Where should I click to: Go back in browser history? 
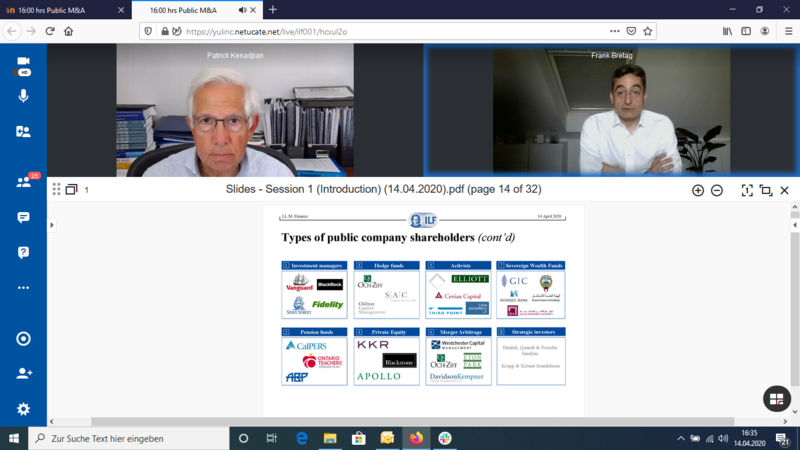pyautogui.click(x=12, y=32)
